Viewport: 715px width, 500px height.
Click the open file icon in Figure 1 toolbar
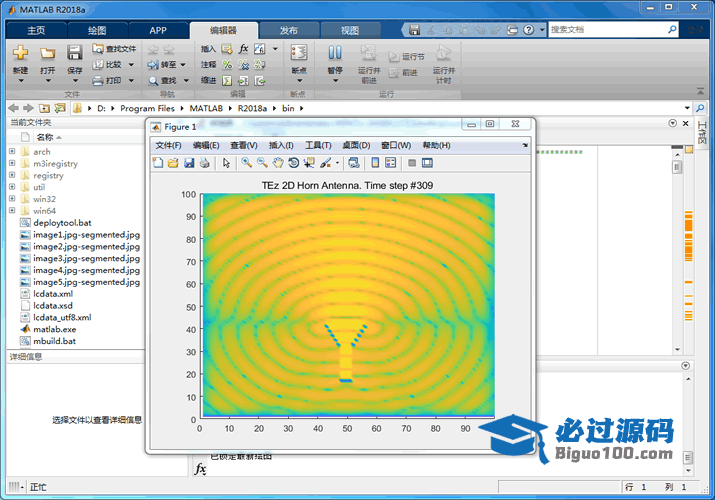[x=173, y=163]
